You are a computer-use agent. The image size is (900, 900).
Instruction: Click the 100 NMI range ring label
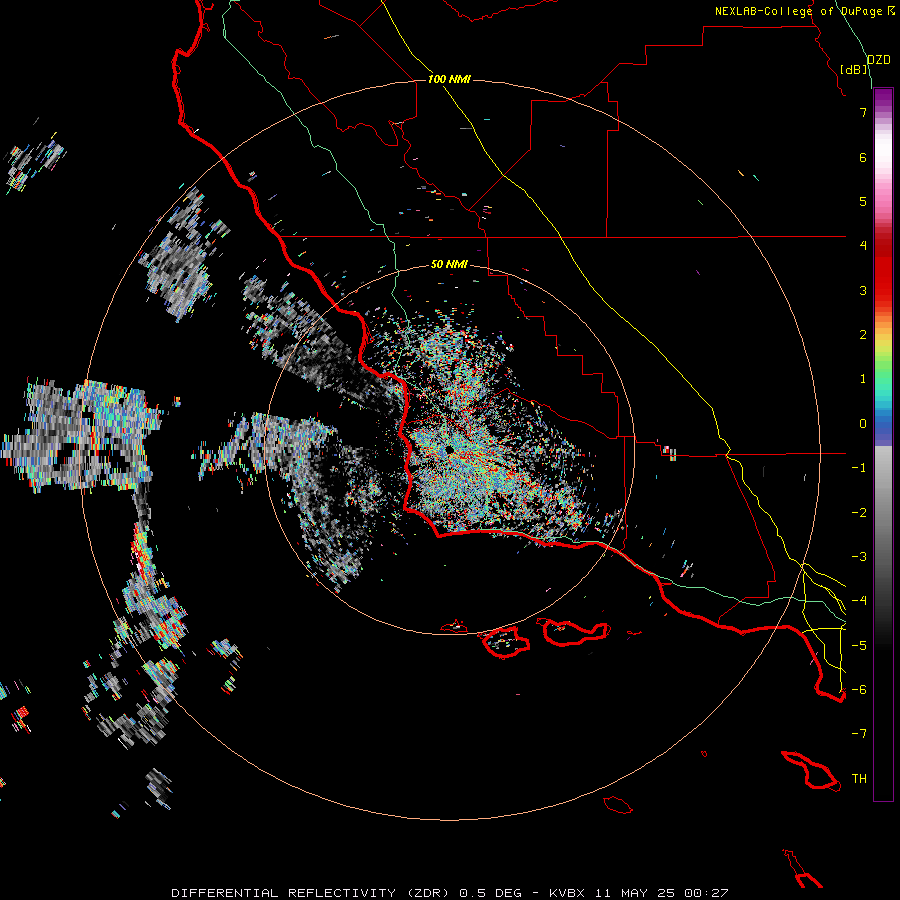[x=449, y=79]
